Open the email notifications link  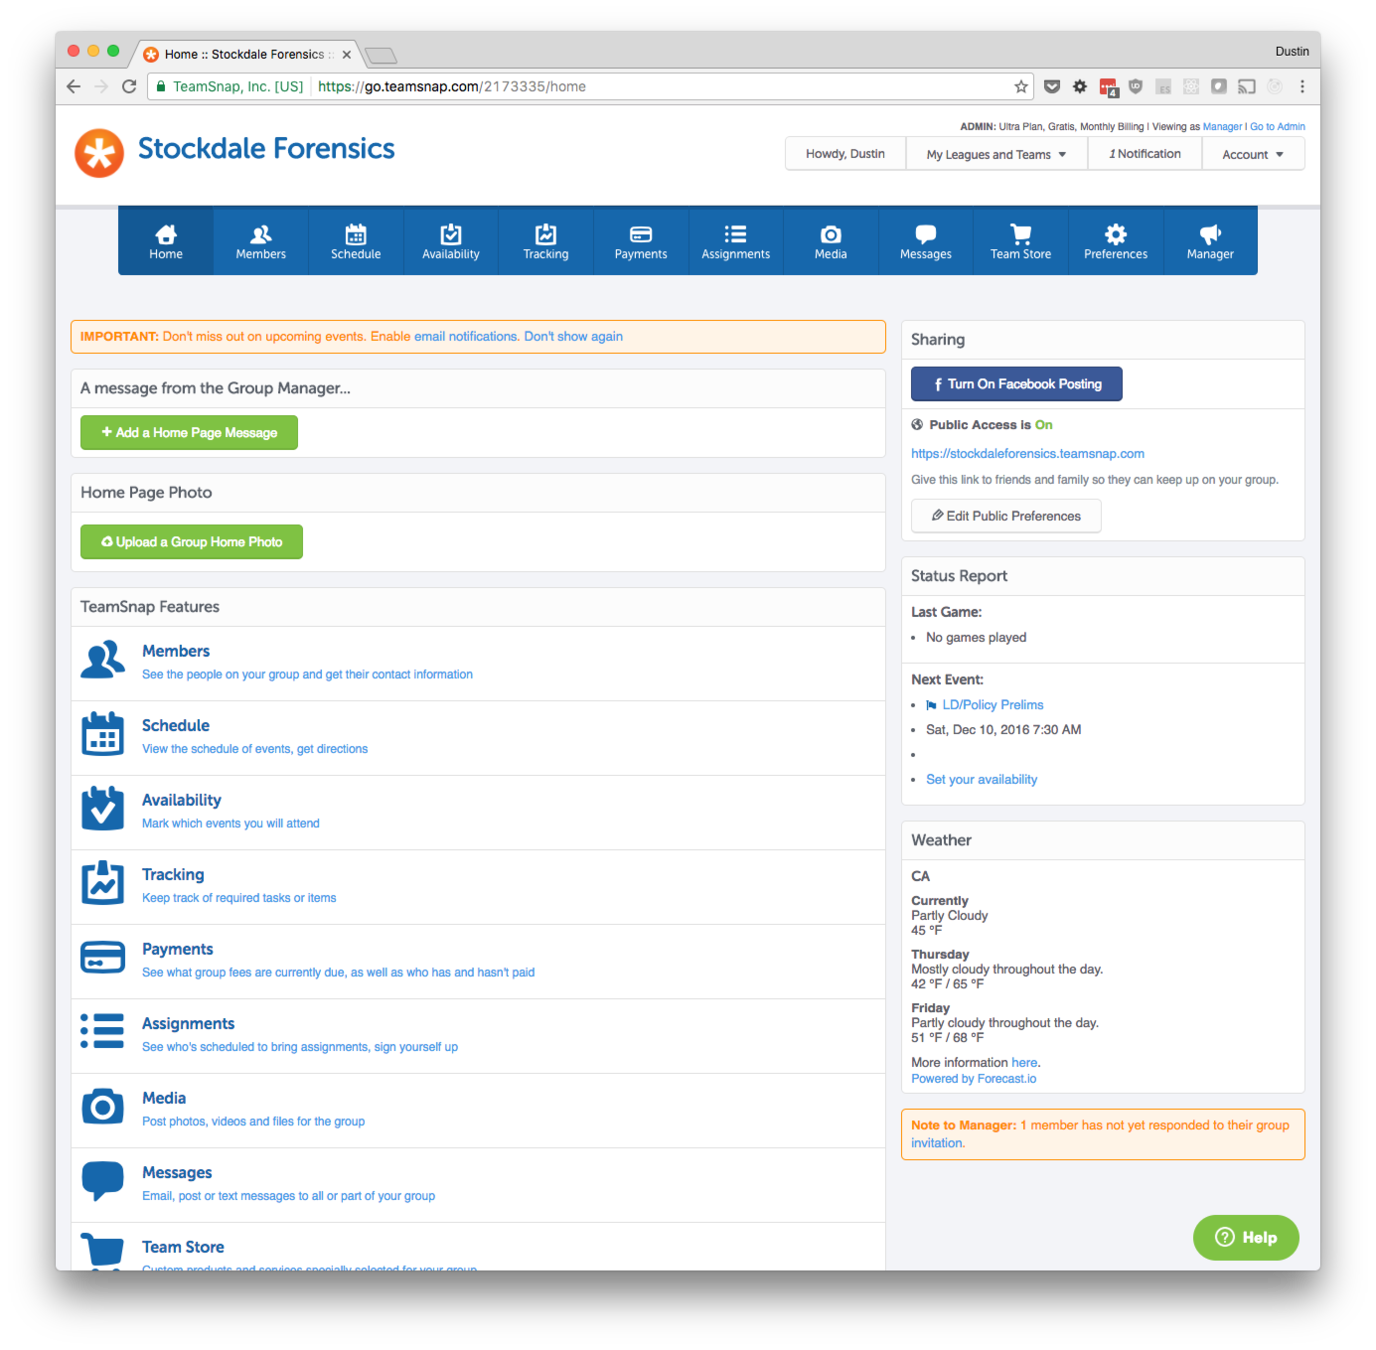(465, 337)
